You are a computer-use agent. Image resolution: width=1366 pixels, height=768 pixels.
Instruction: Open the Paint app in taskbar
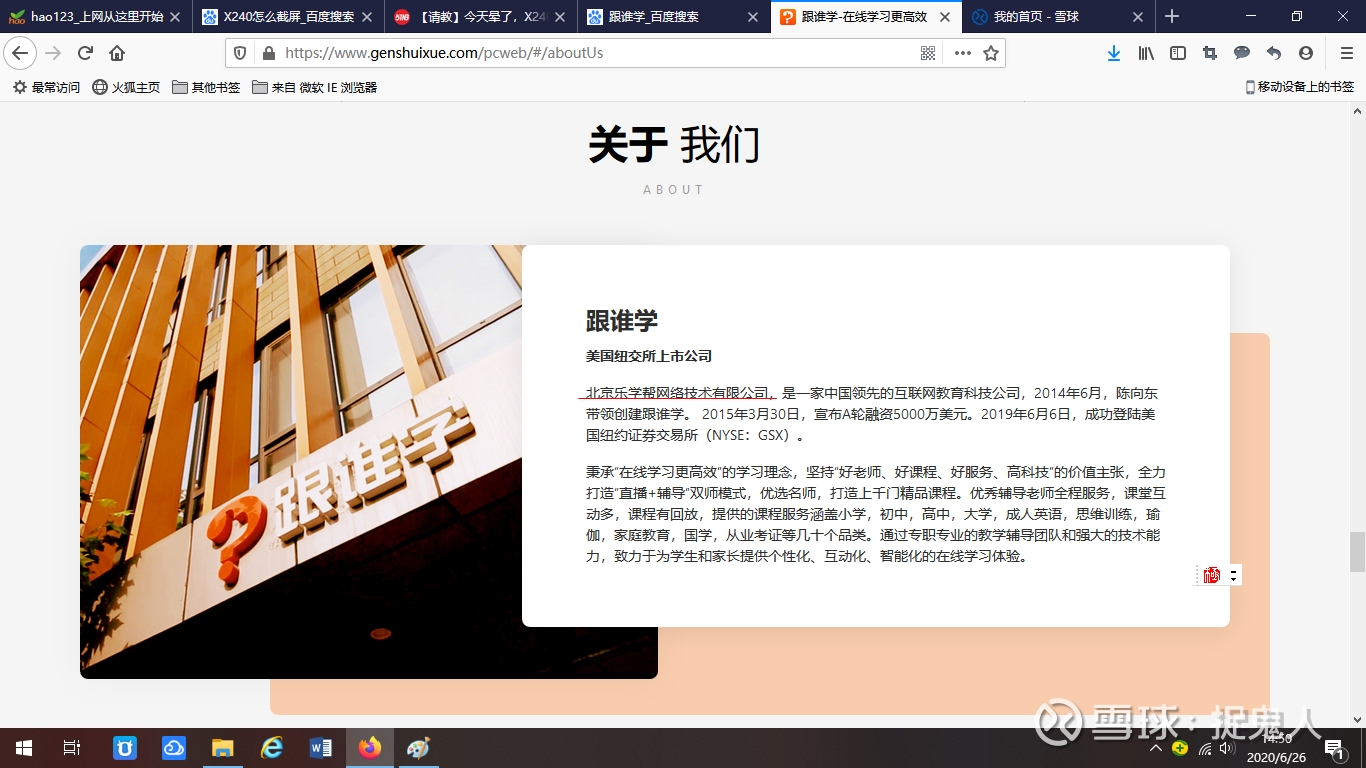coord(418,748)
